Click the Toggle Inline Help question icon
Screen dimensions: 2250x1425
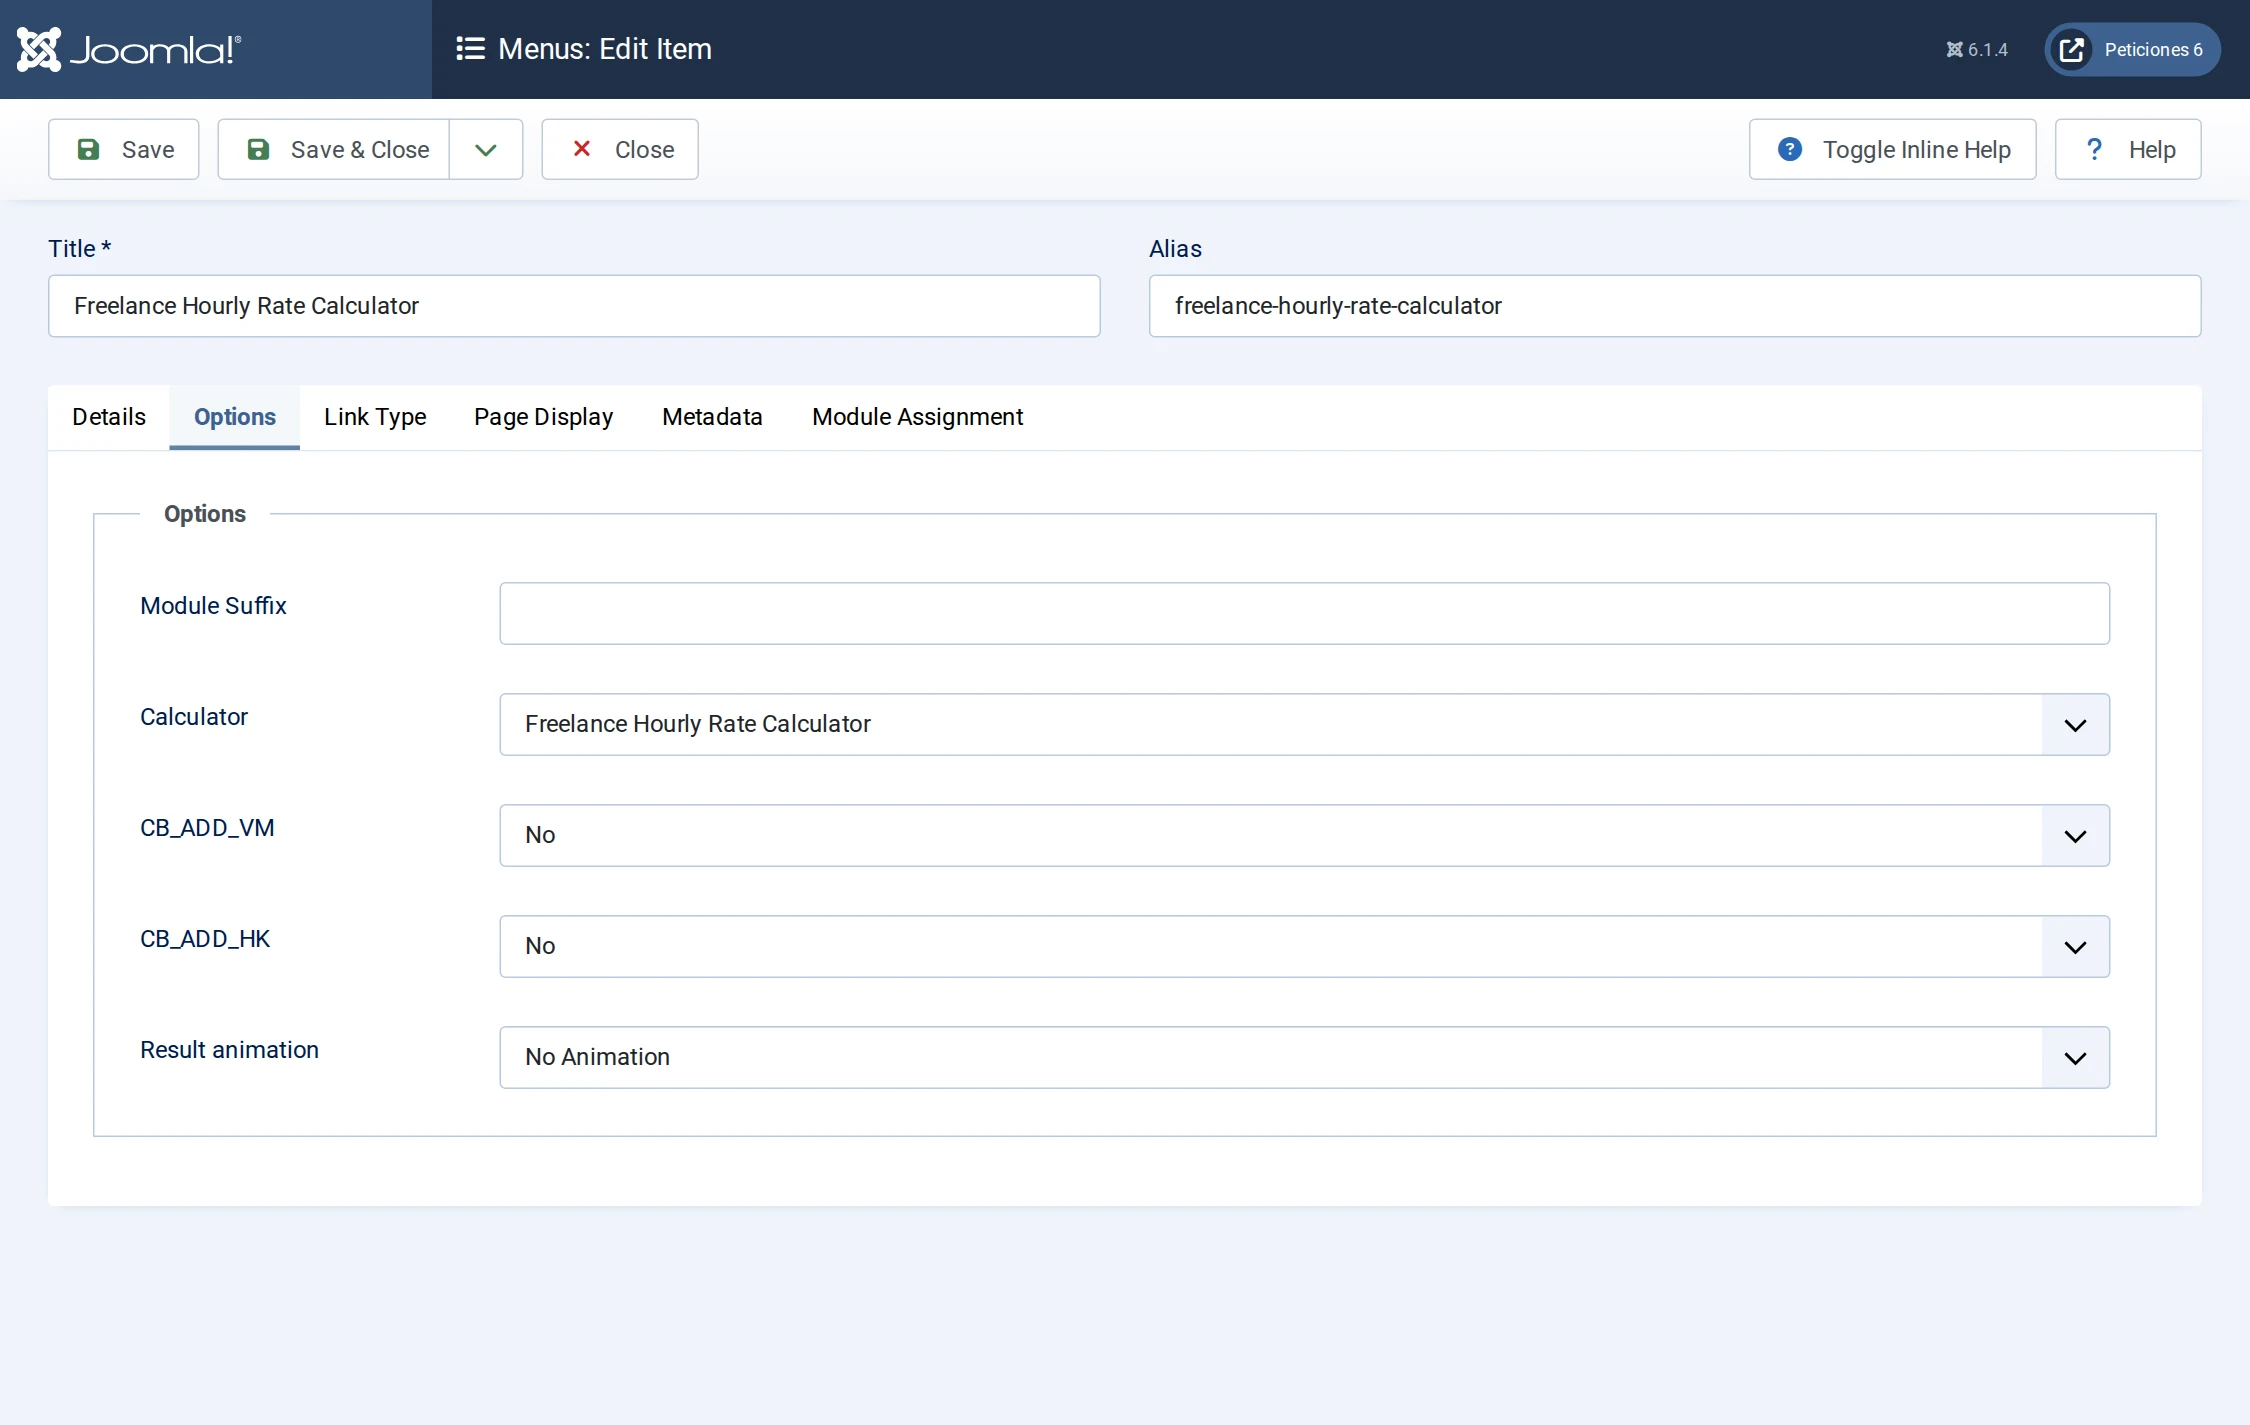[x=1790, y=149]
